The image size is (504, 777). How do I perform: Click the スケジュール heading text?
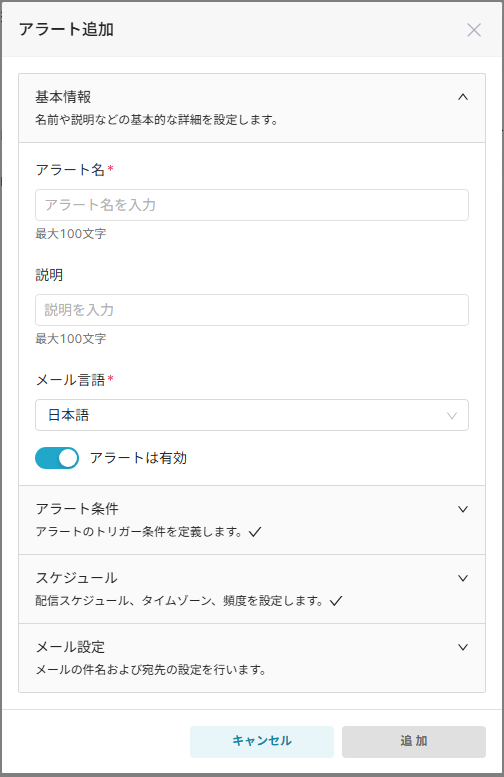click(77, 578)
